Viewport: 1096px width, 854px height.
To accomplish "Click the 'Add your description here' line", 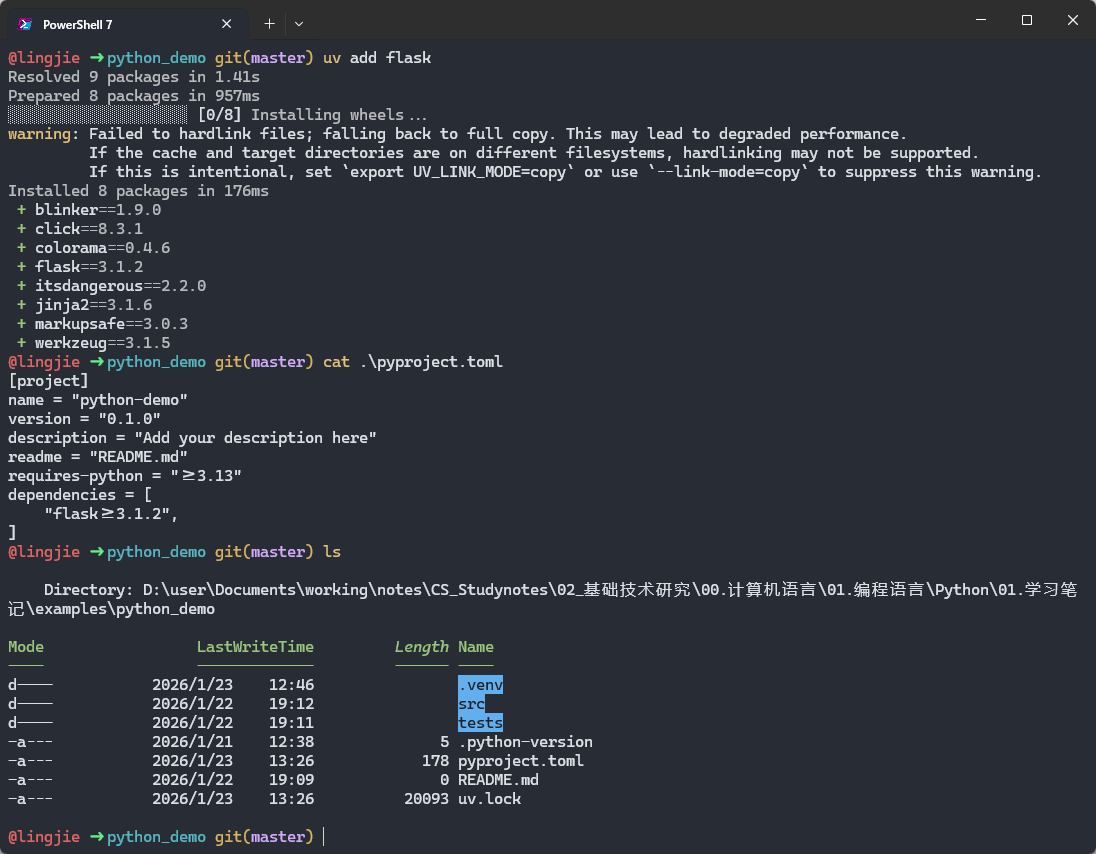I will [x=192, y=437].
